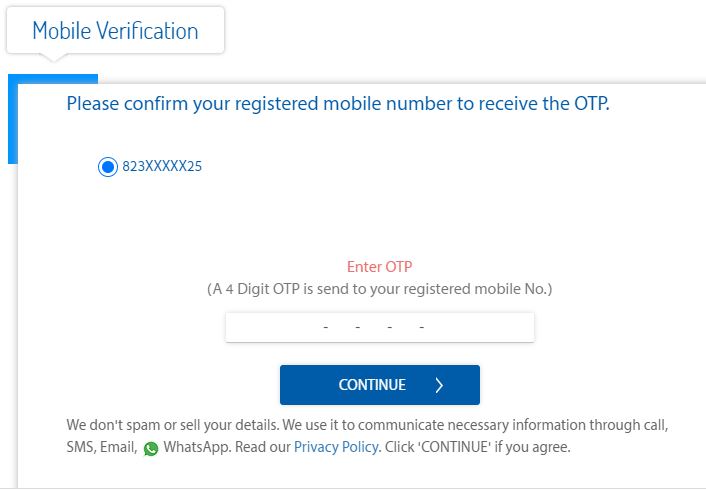Click the right chevron arrow on CONTINUE
This screenshot has width=706, height=491.
[x=439, y=385]
